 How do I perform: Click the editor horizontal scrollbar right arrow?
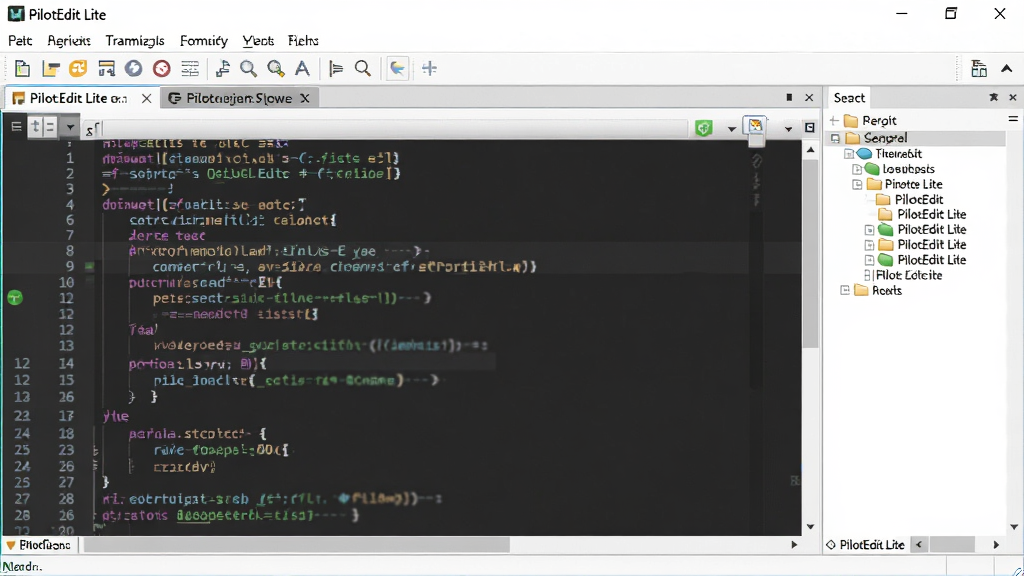[794, 545]
